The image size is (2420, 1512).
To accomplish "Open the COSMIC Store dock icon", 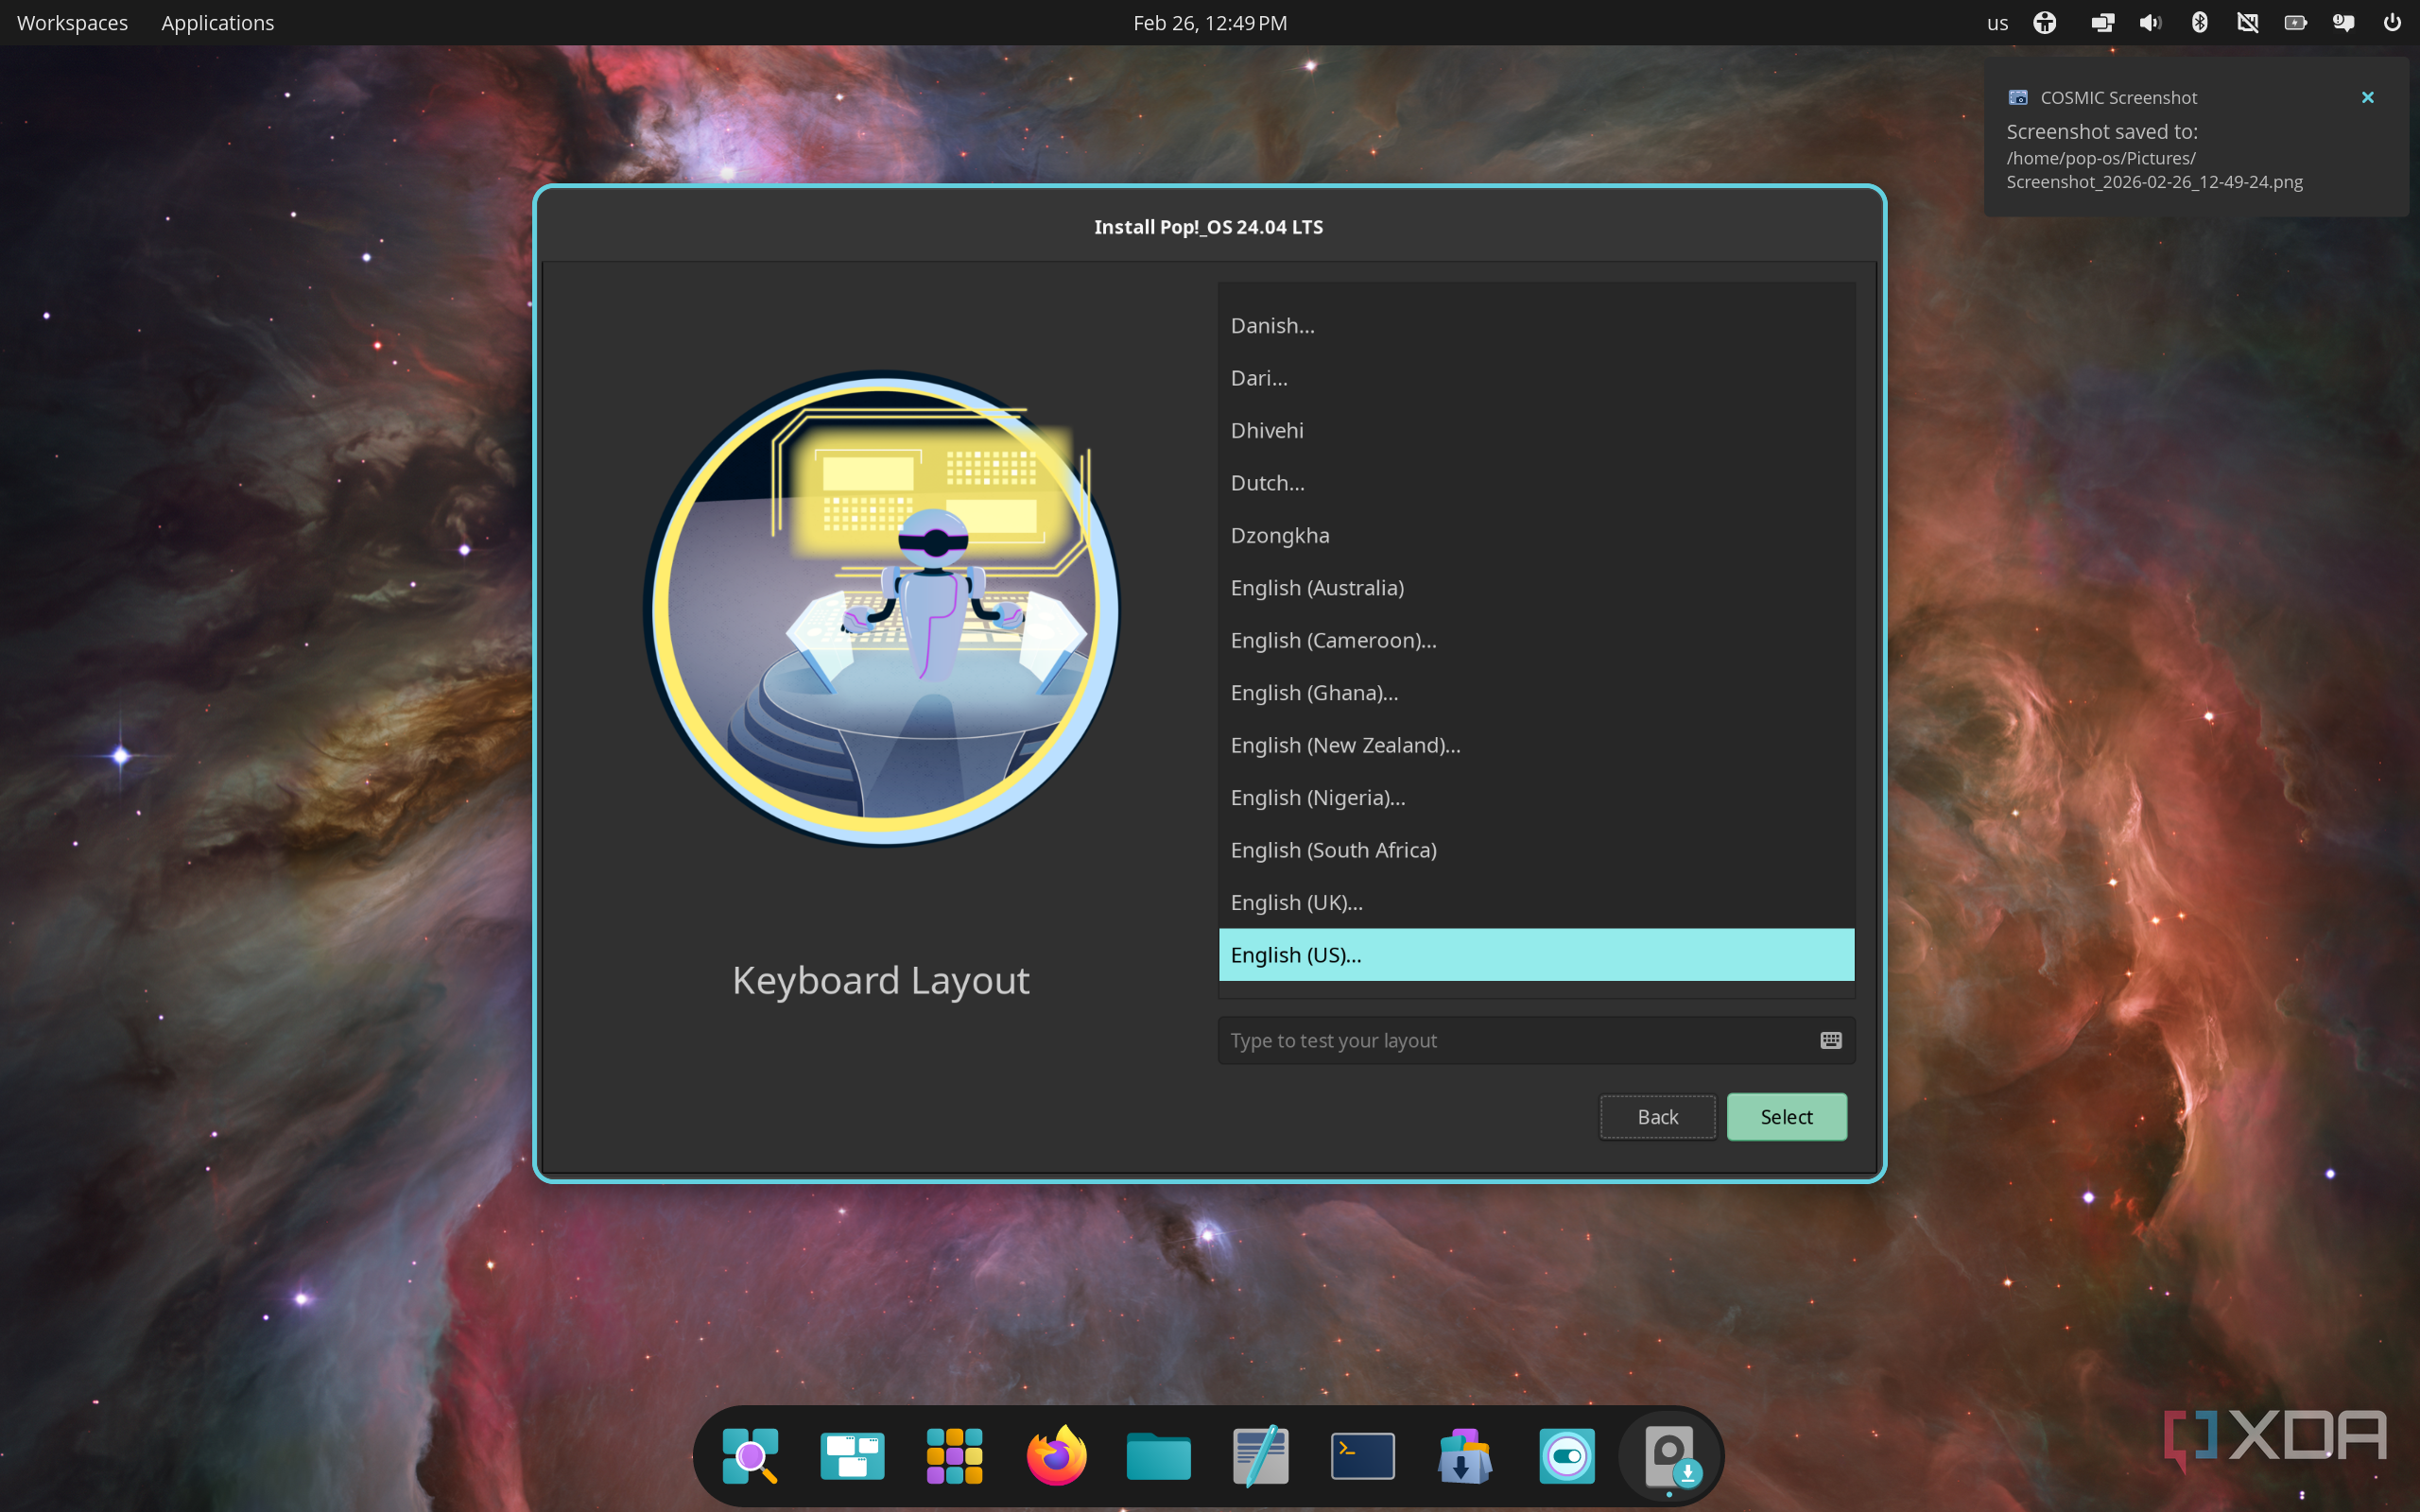I will (x=1464, y=1455).
